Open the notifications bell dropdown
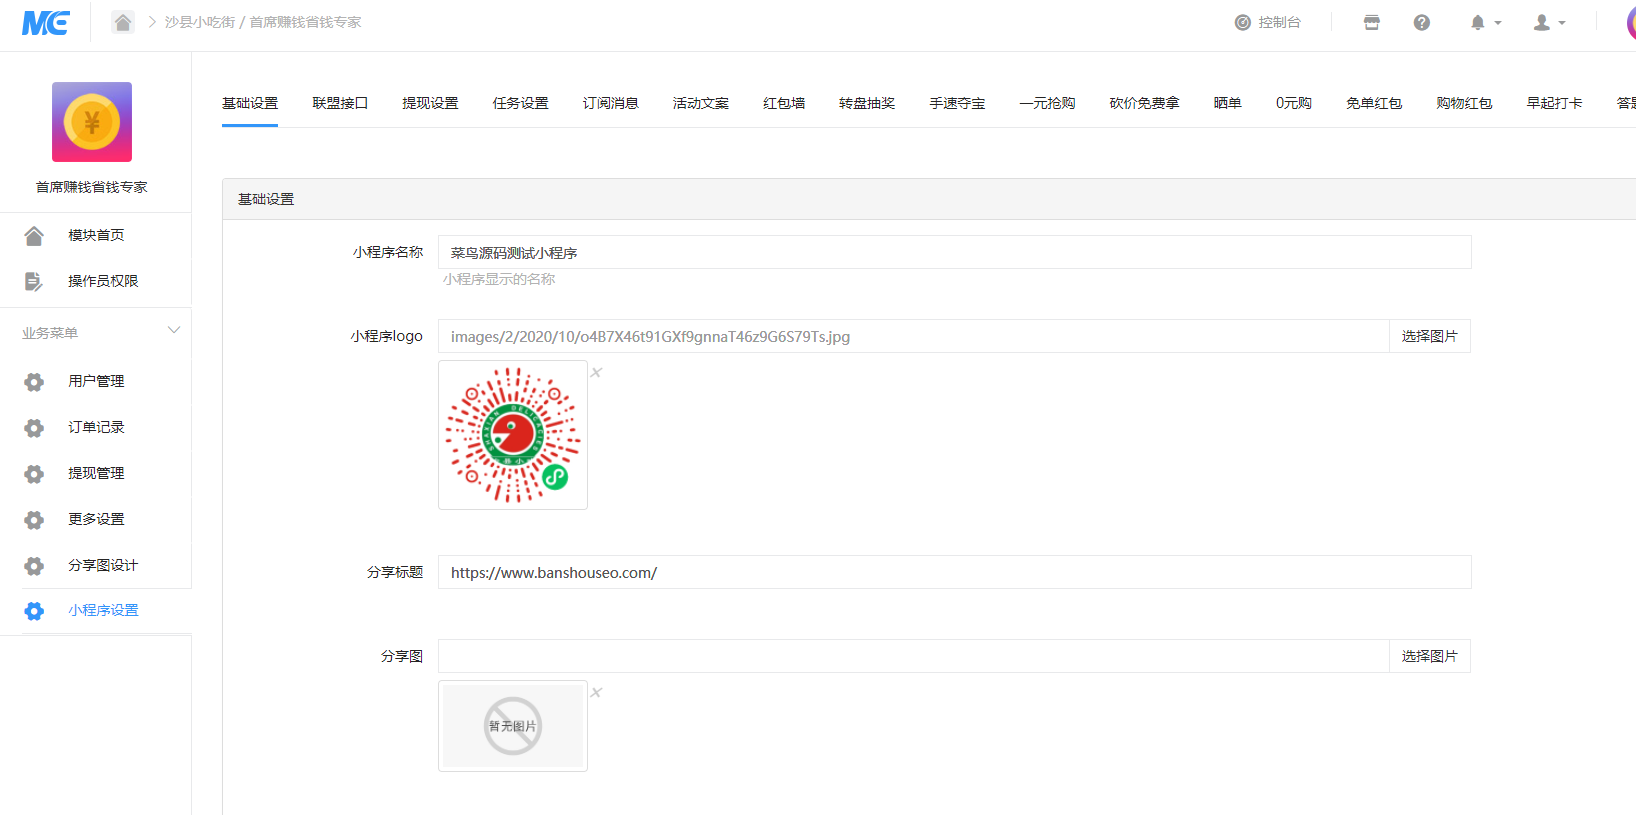This screenshot has width=1636, height=815. coord(1484,22)
